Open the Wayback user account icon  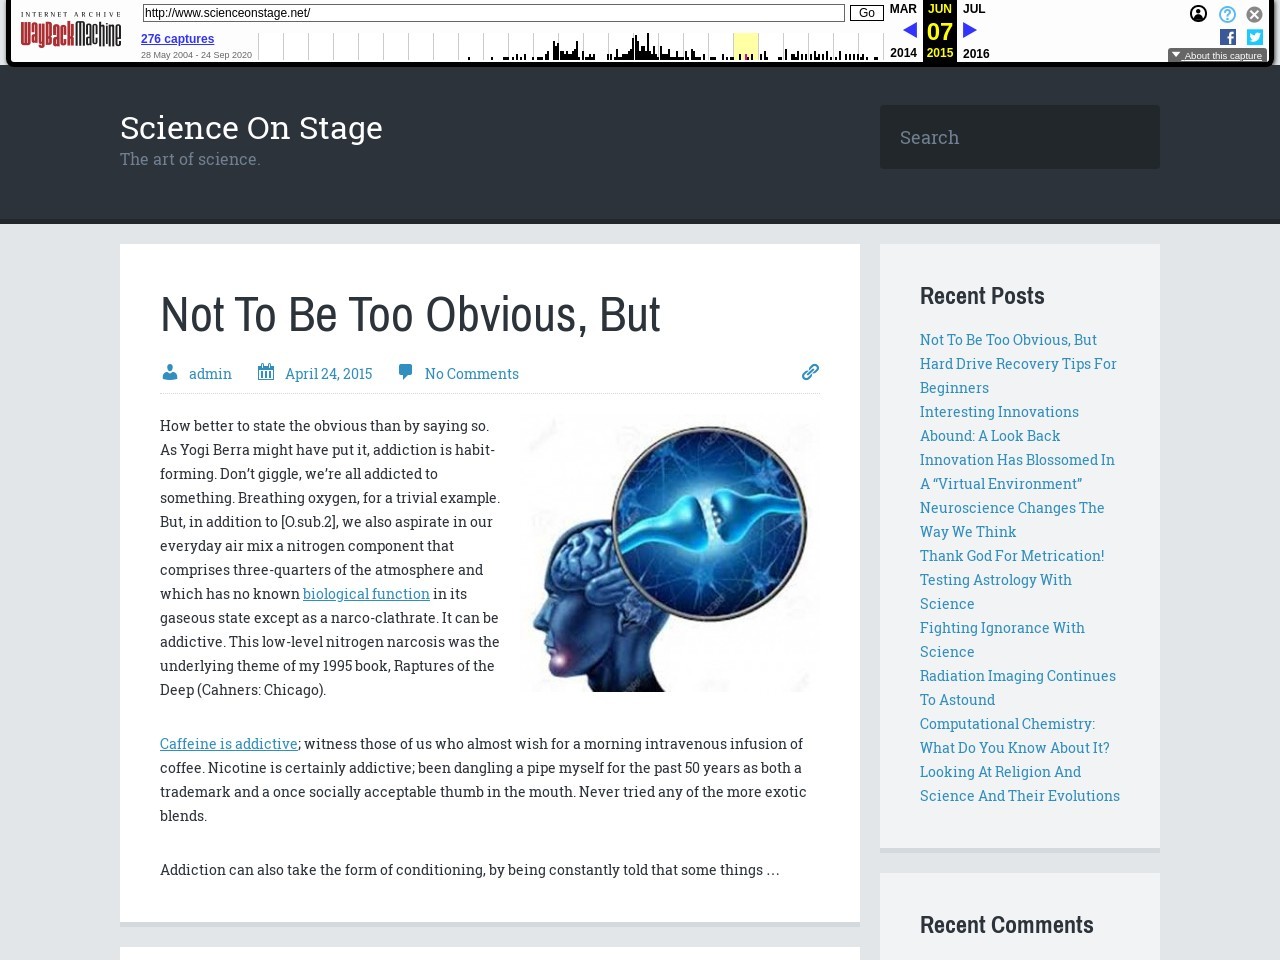point(1198,14)
